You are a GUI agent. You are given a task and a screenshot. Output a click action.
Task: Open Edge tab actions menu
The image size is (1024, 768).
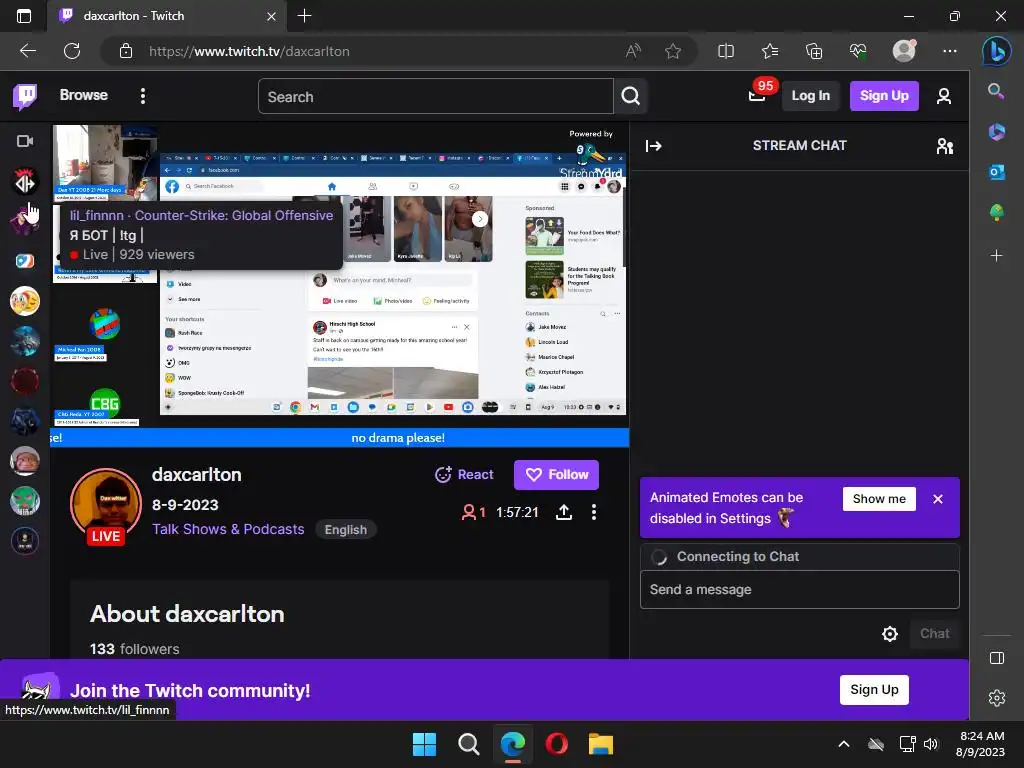click(x=24, y=16)
